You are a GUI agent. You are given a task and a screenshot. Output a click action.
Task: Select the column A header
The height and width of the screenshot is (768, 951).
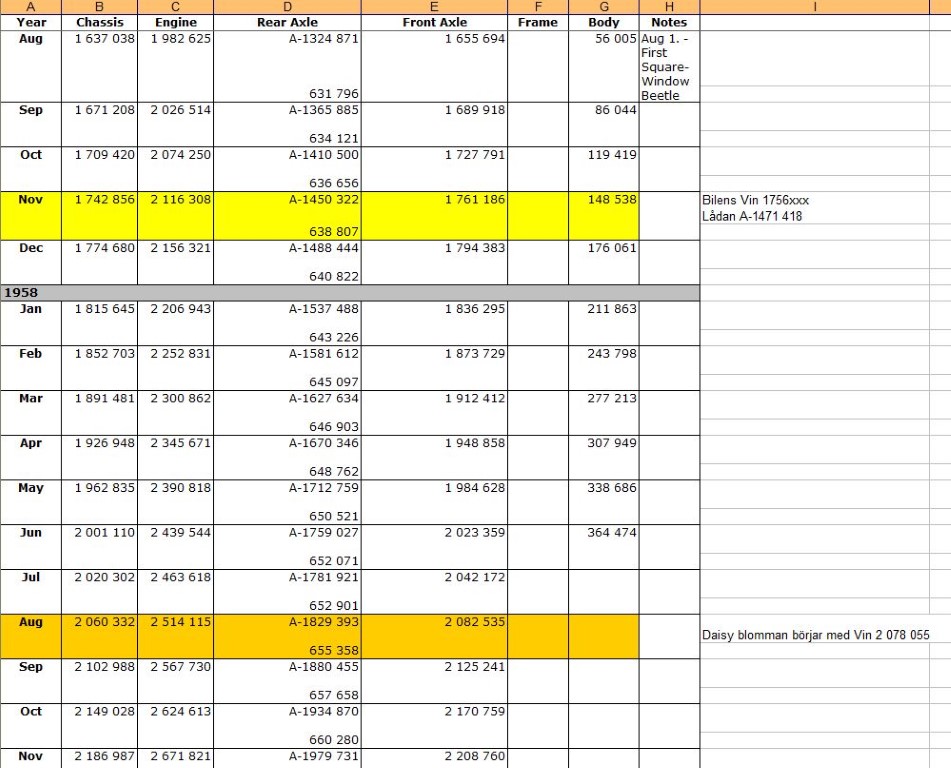(31, 7)
